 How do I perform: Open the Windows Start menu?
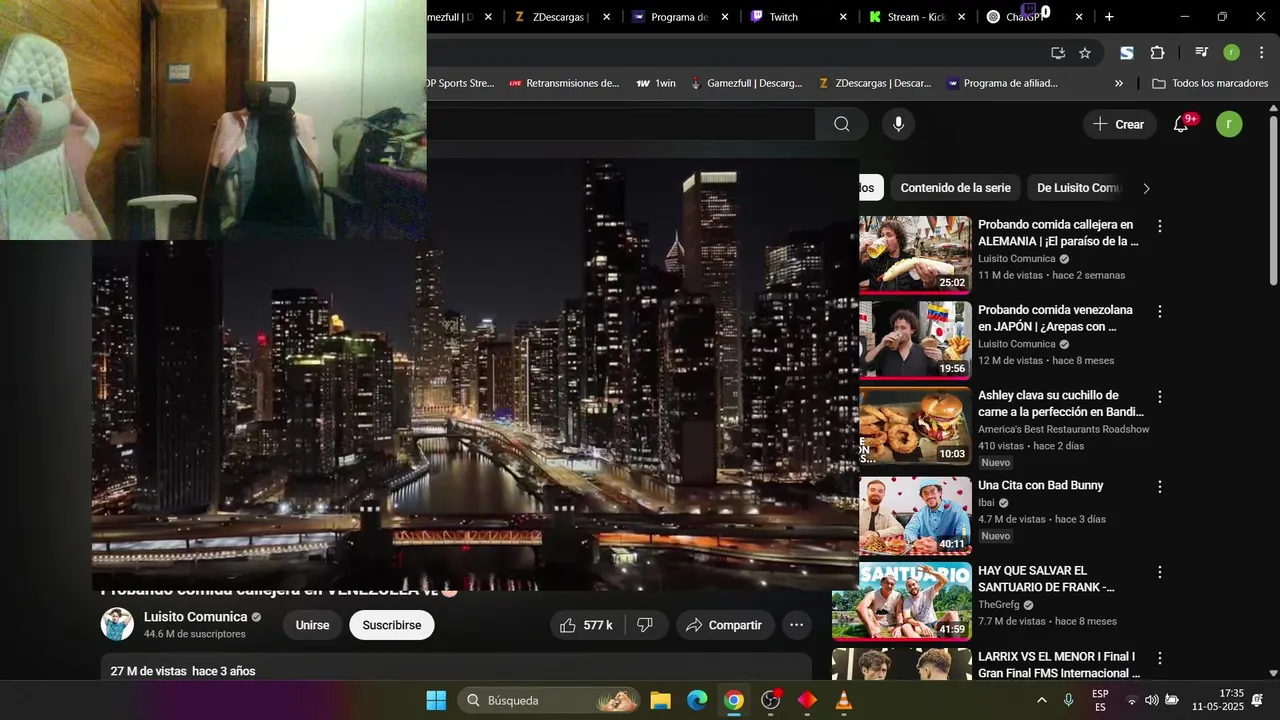(436, 700)
